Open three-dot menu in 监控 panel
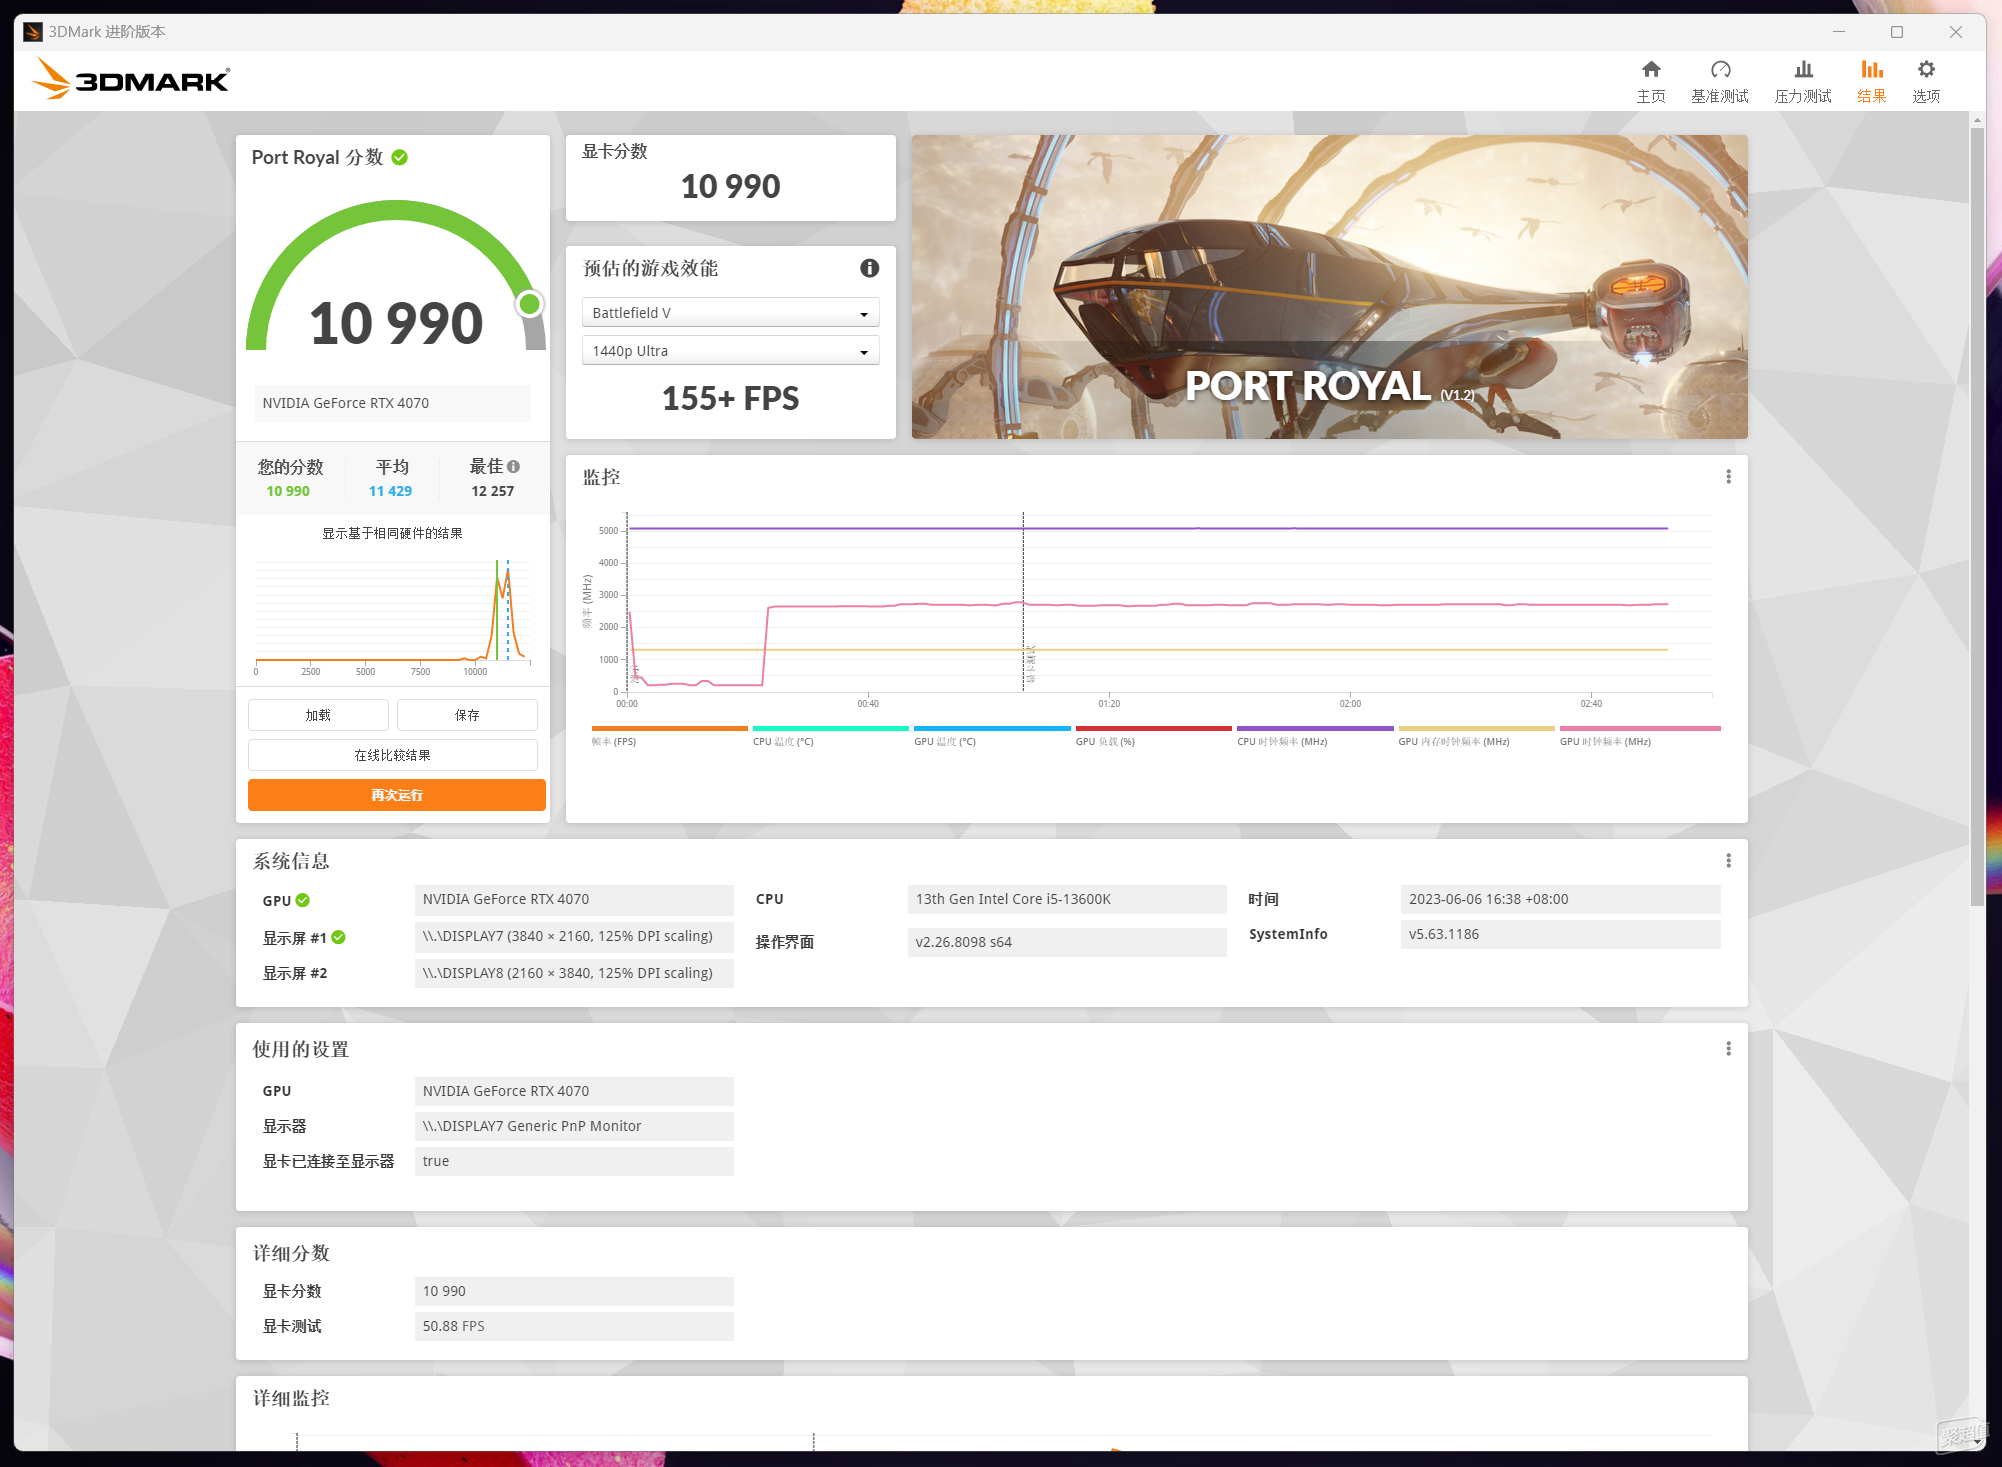The width and height of the screenshot is (2002, 1467). pyautogui.click(x=1728, y=477)
